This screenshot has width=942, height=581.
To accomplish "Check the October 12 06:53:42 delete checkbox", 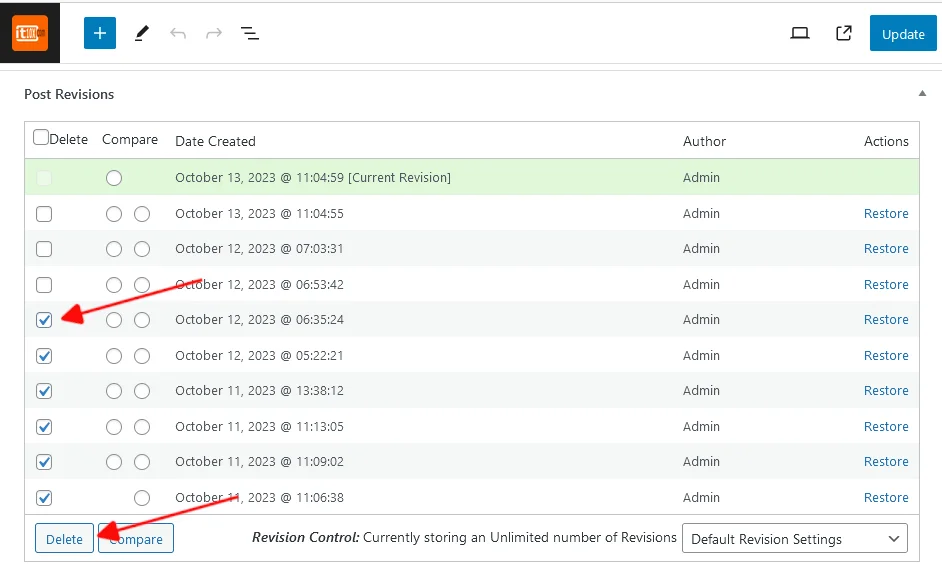I will pyautogui.click(x=44, y=285).
